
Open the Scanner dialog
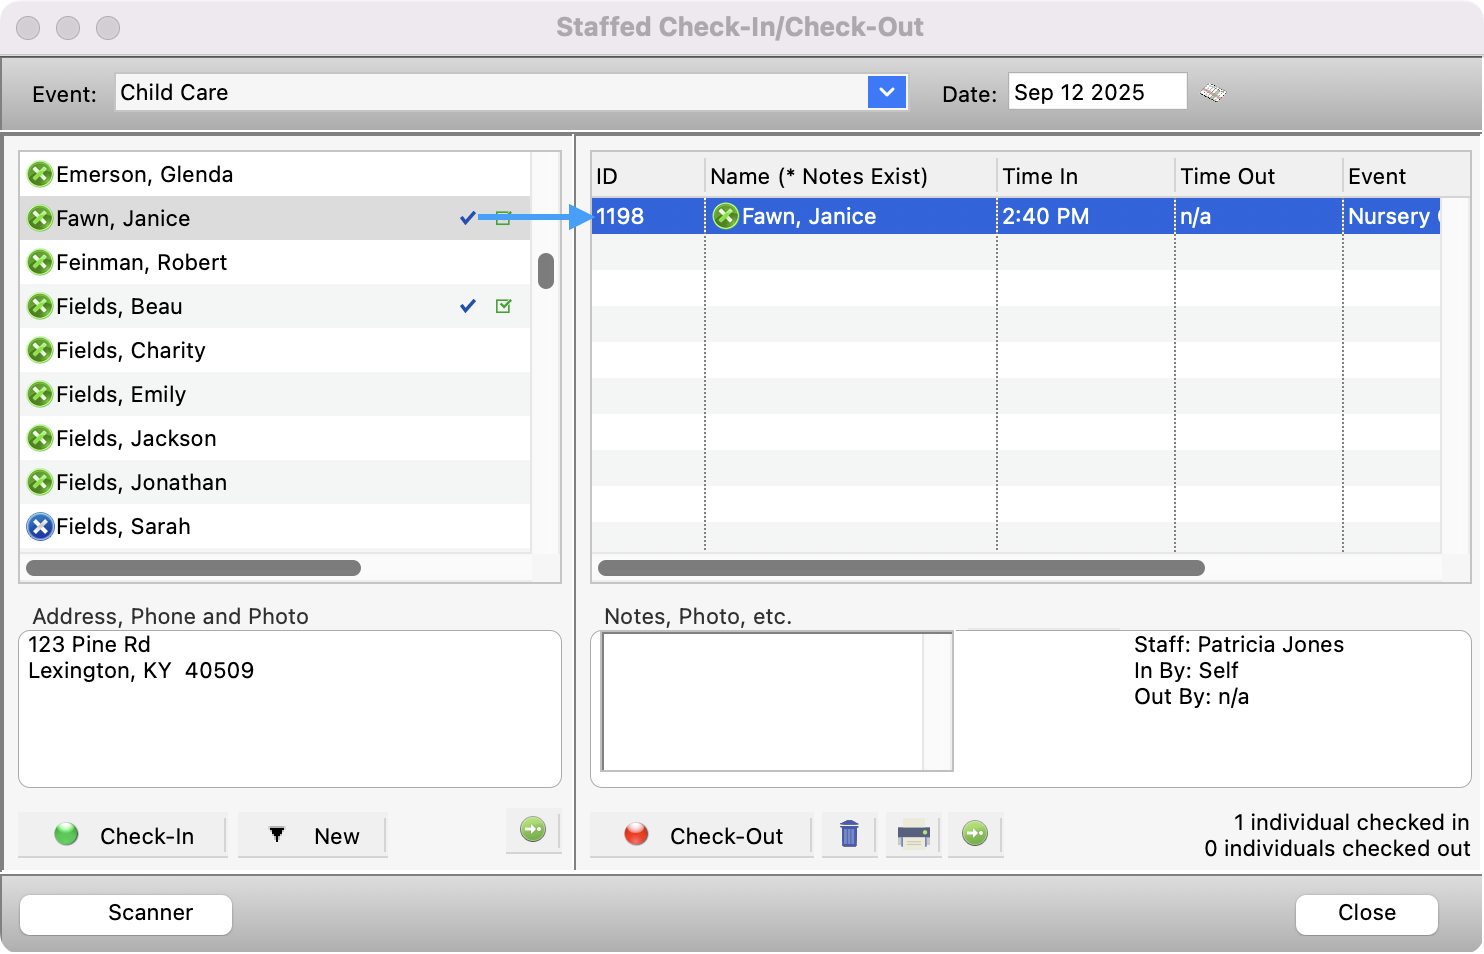click(125, 913)
